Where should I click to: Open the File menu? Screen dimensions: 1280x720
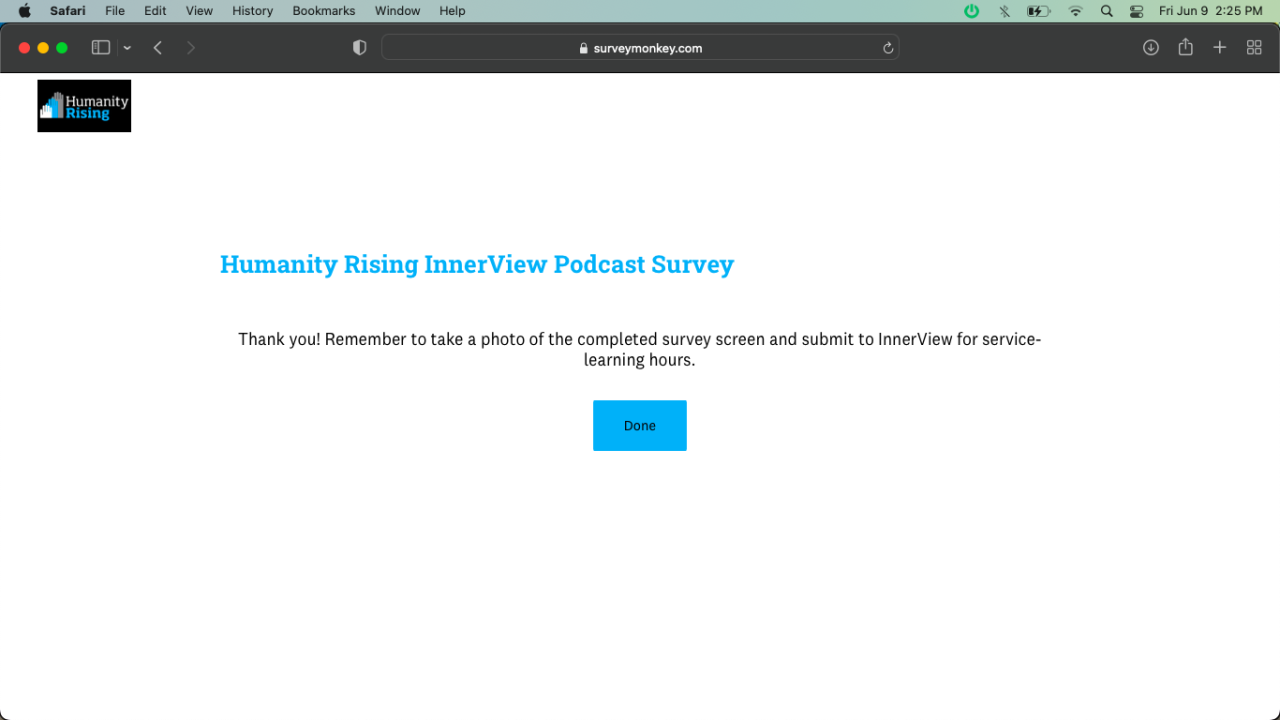(115, 11)
